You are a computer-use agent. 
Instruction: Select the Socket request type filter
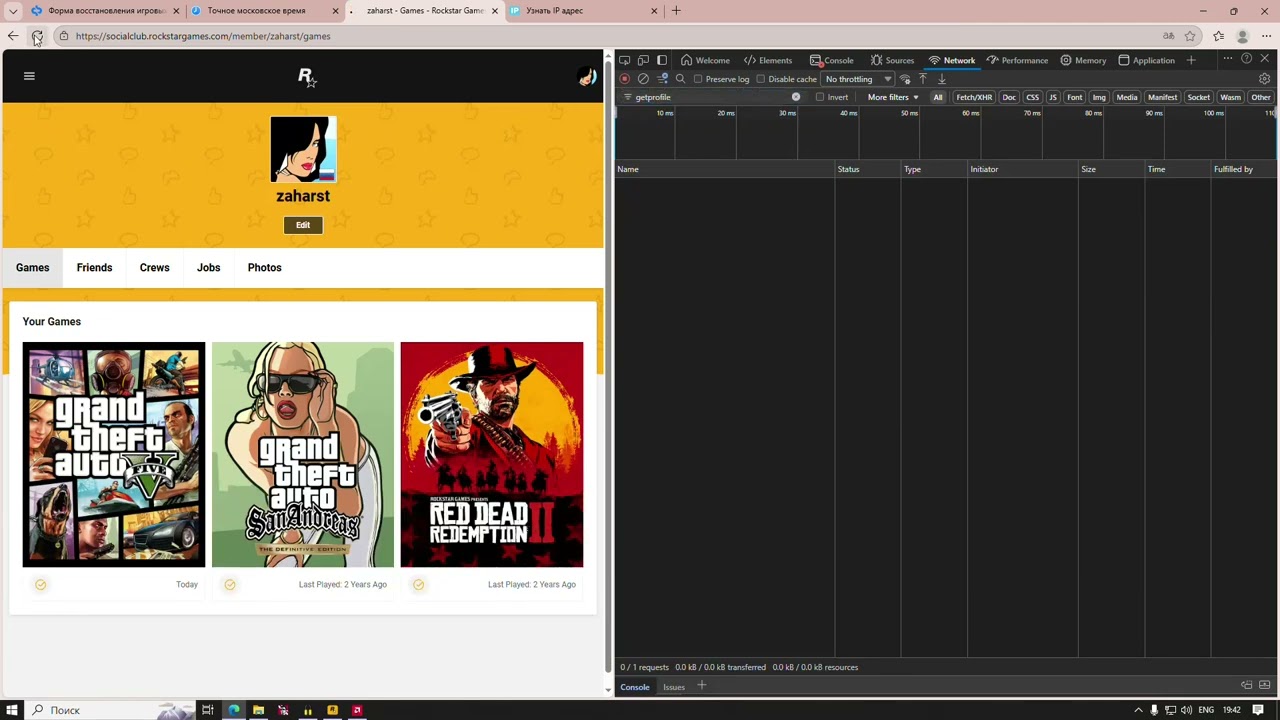1198,97
